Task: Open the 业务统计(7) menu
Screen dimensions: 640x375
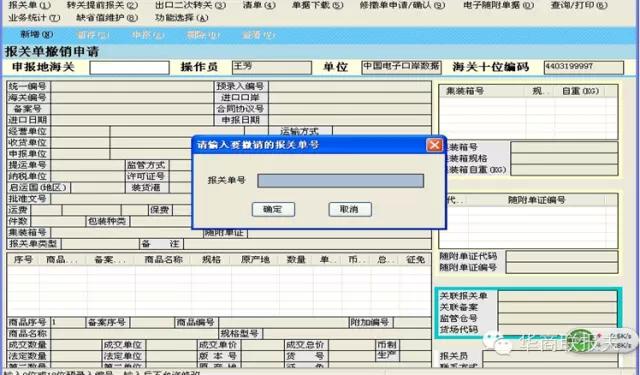Action: [34, 18]
